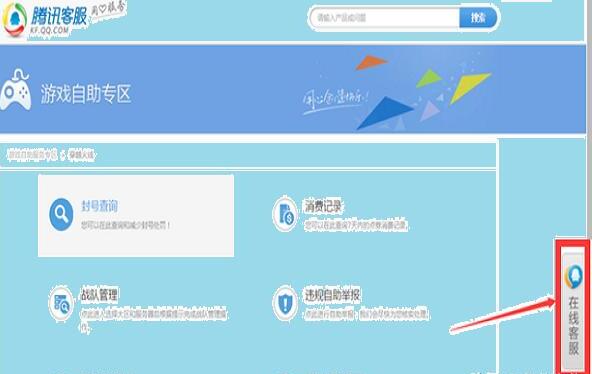This screenshot has height=374, width=592.
Task: Click the 封号查询 magnifier icon
Action: coord(61,214)
